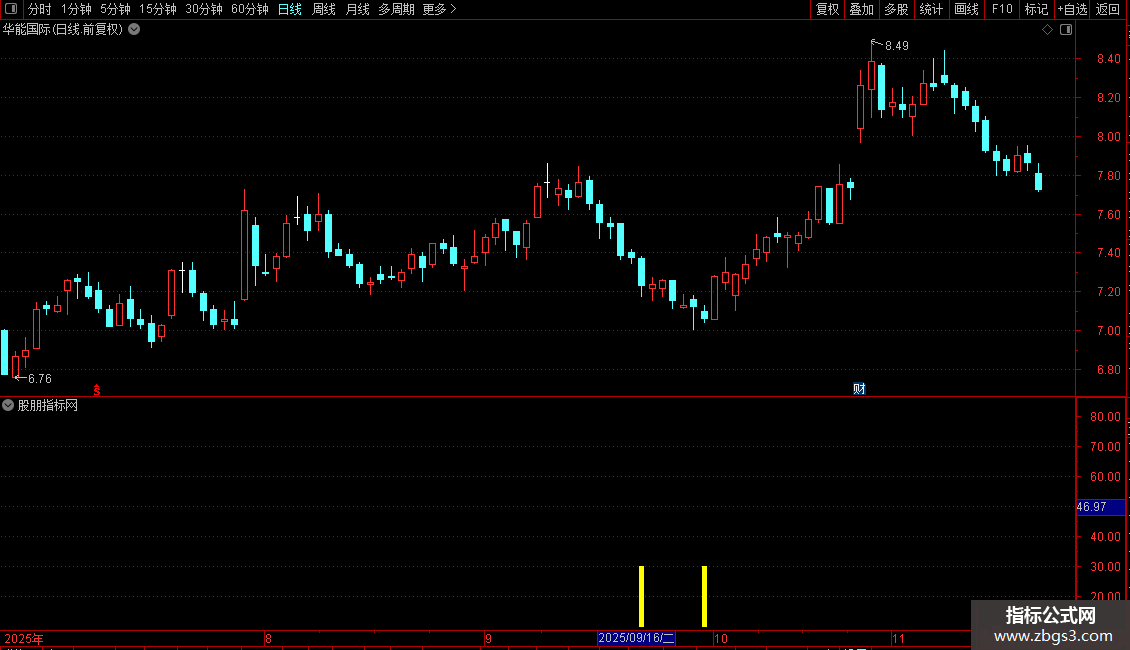This screenshot has width=1130, height=650.
Task: Click 返回 to go back
Action: tap(1108, 9)
